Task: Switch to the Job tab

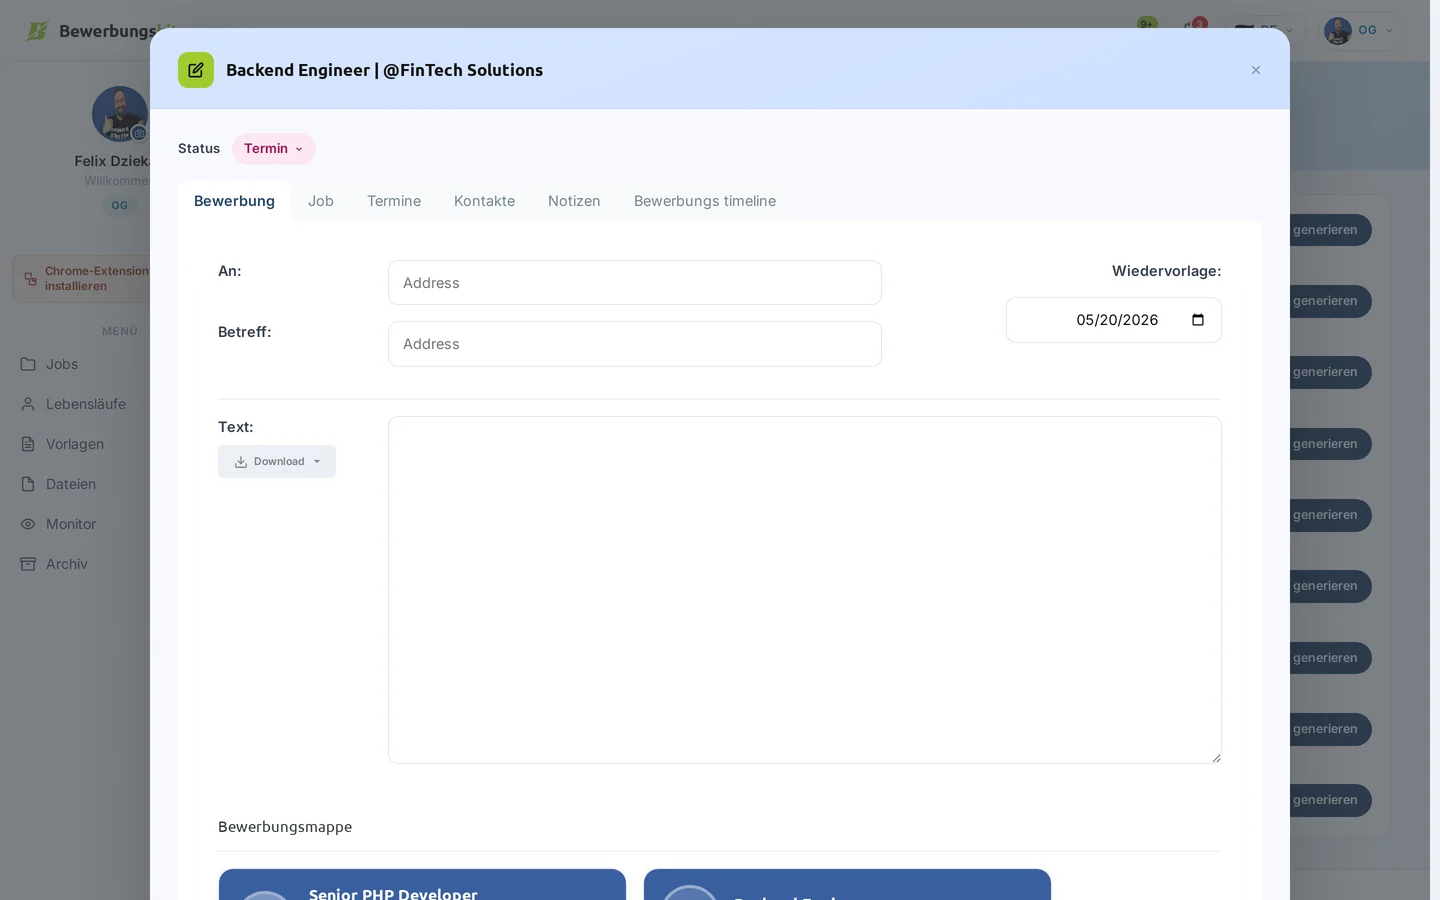Action: point(321,201)
